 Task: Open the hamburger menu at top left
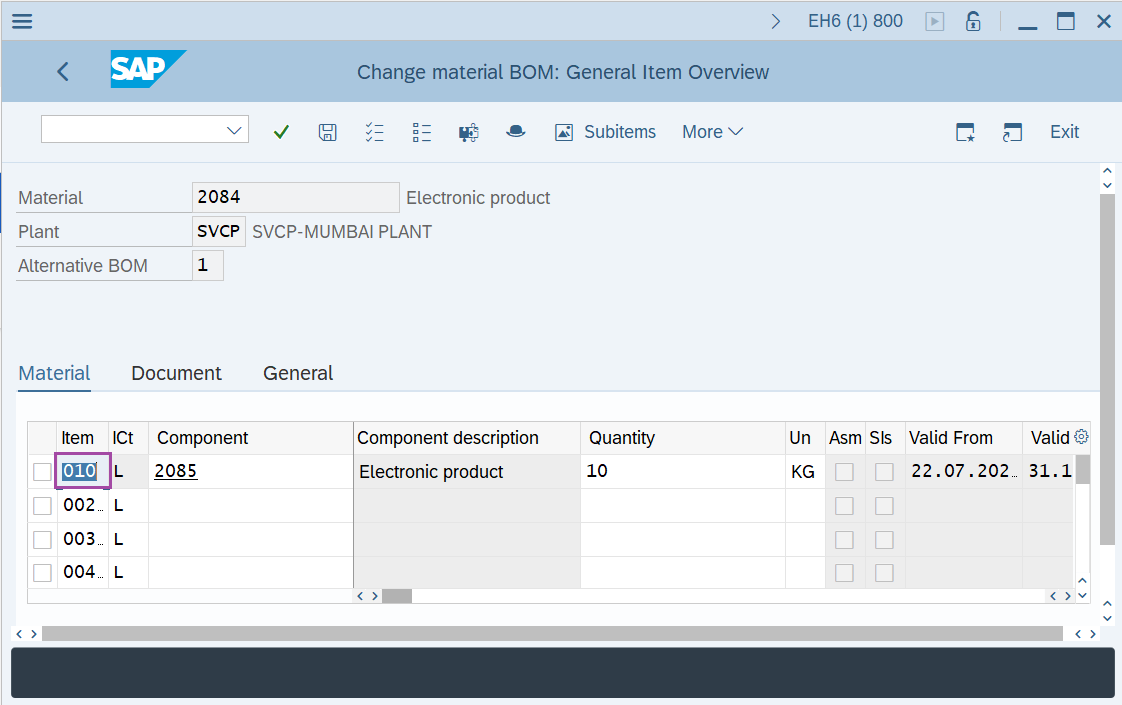point(21,21)
